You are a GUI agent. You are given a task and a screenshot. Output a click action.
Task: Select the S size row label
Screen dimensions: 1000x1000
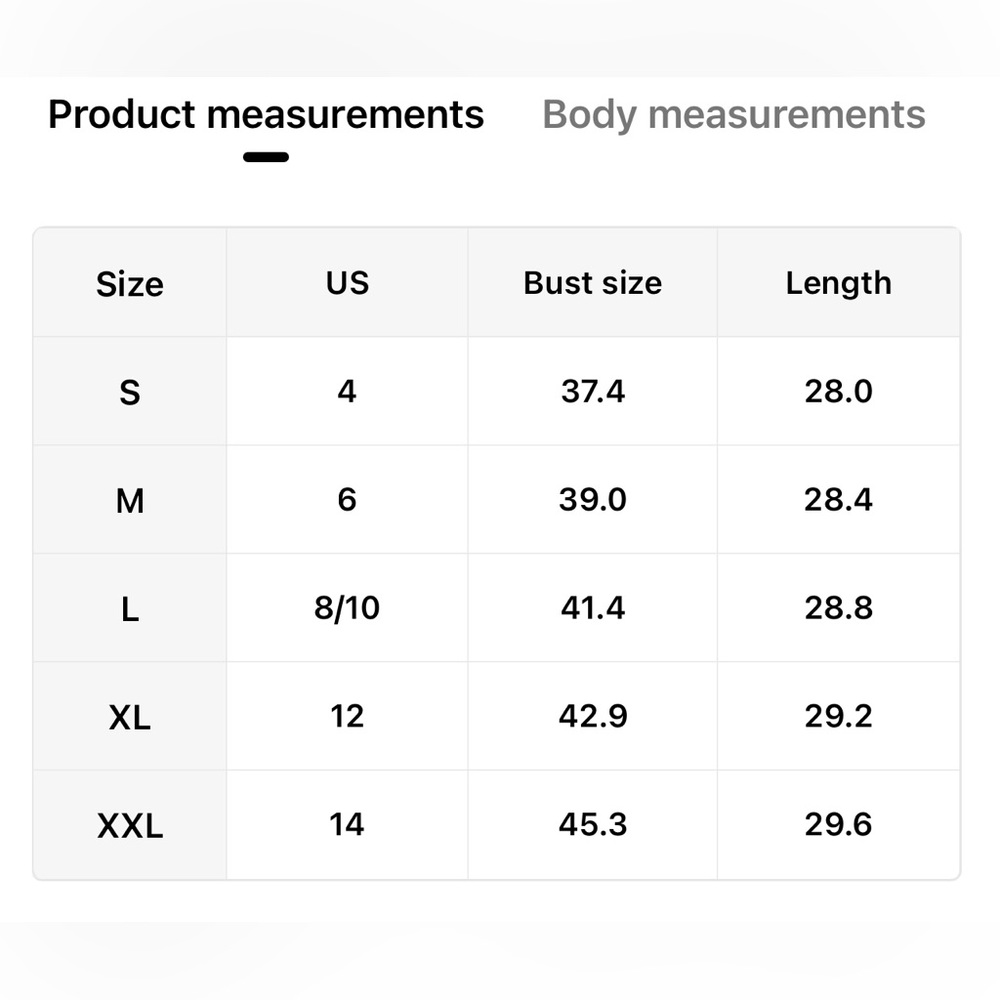pyautogui.click(x=130, y=392)
